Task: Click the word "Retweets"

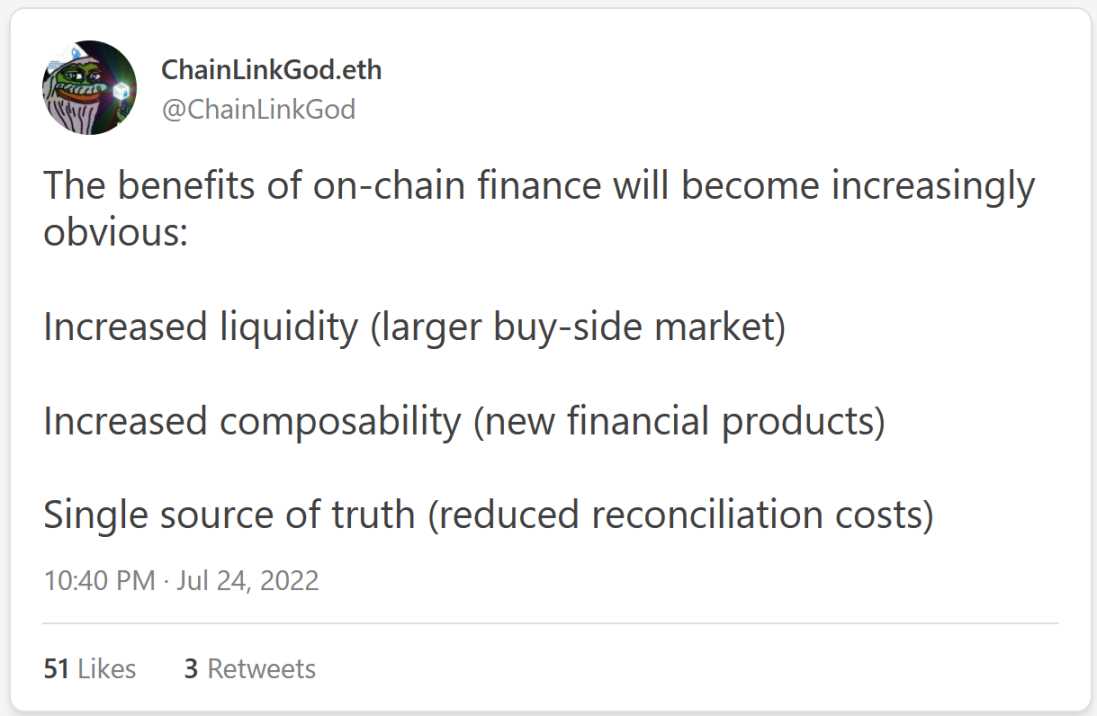Action: (261, 668)
